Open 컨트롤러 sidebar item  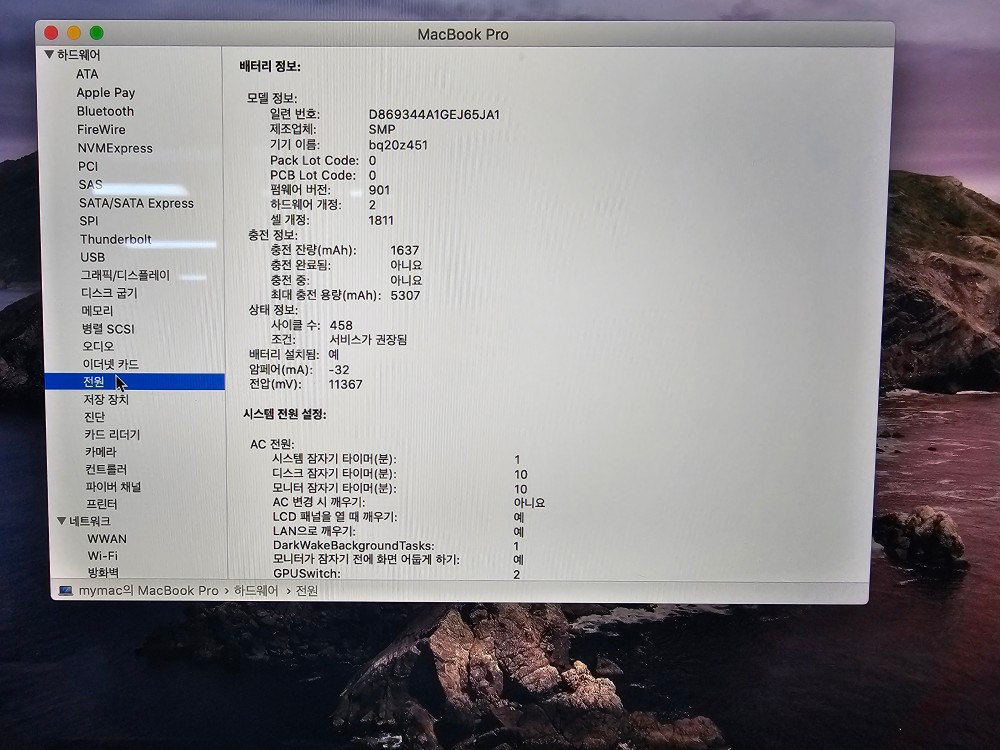(106, 469)
